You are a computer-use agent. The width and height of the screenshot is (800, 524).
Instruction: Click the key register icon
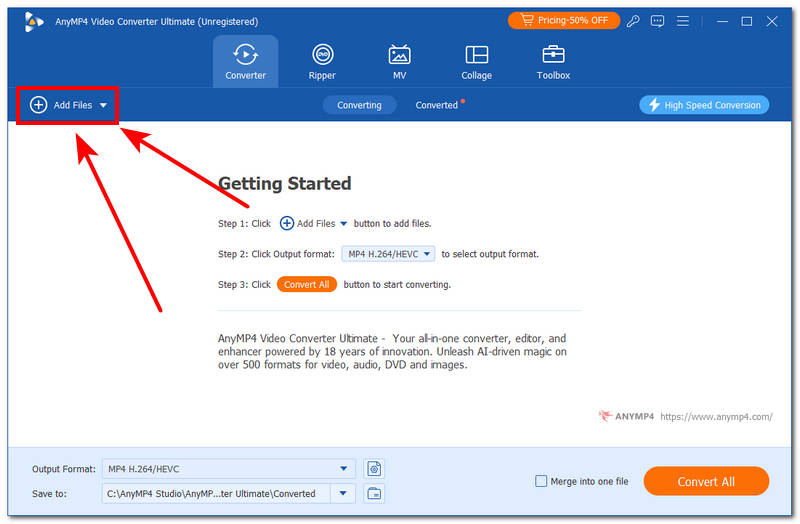click(633, 21)
